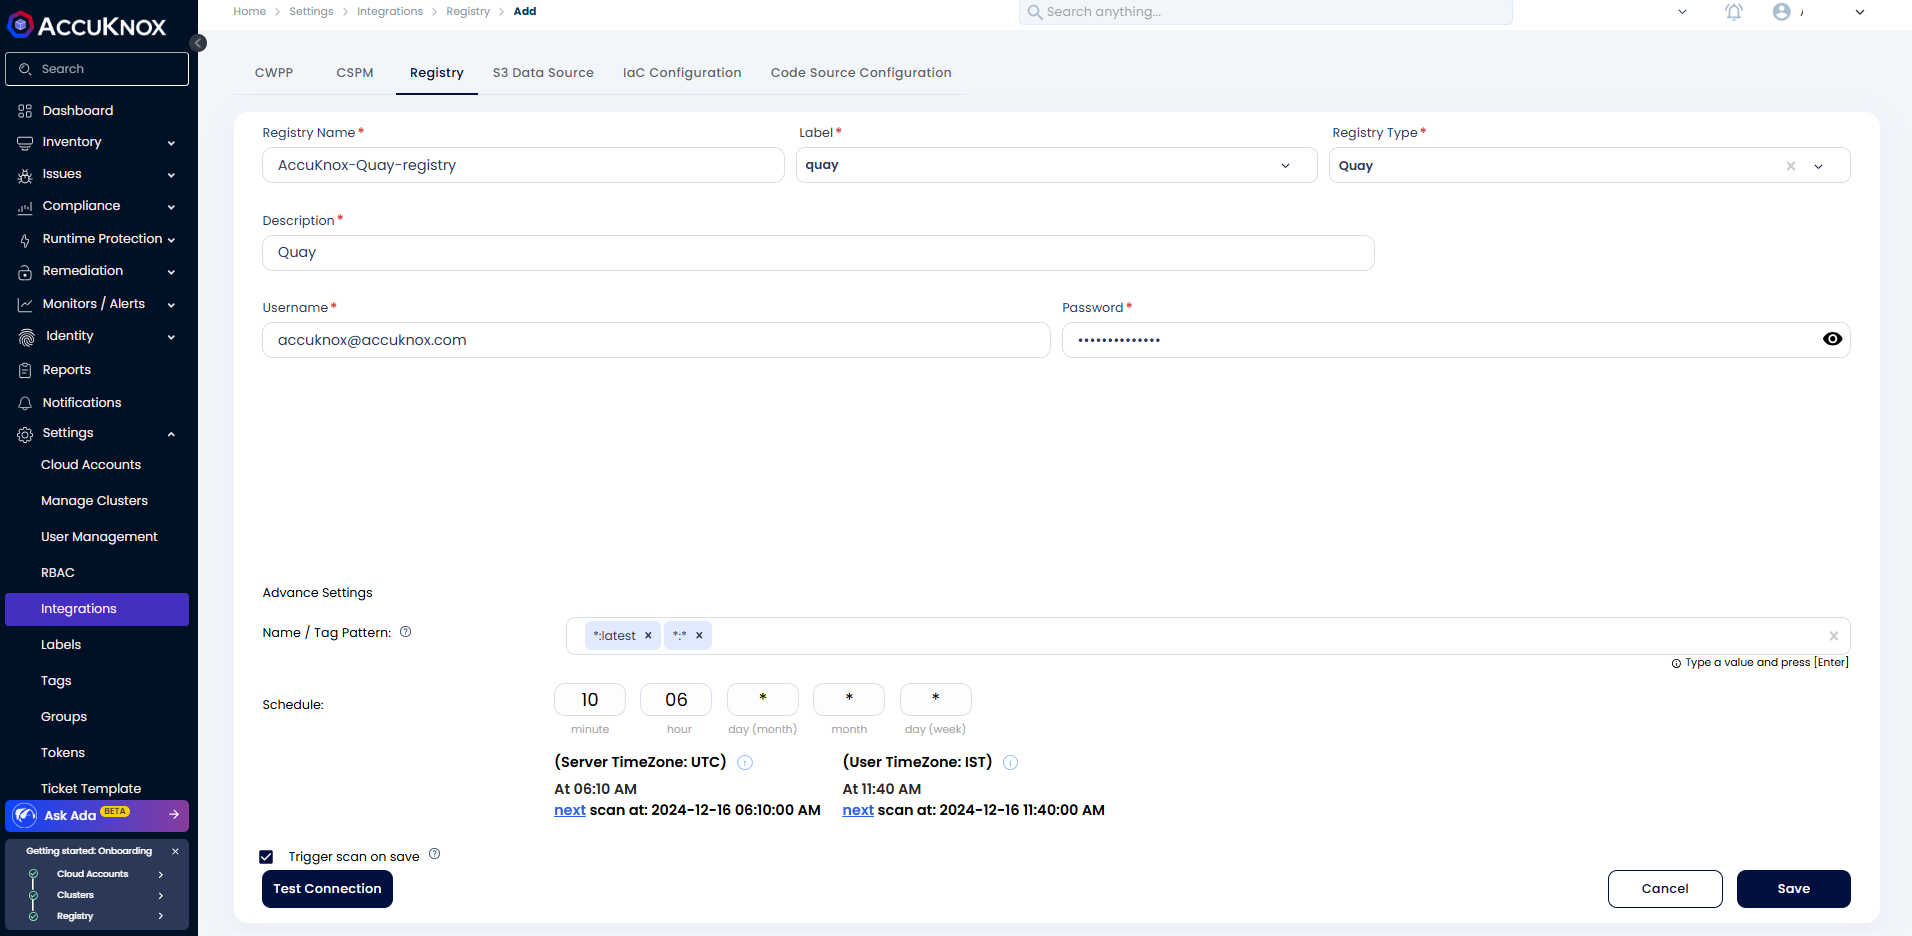Open the user account dropdown arrow
1912x936 pixels.
click(1860, 12)
